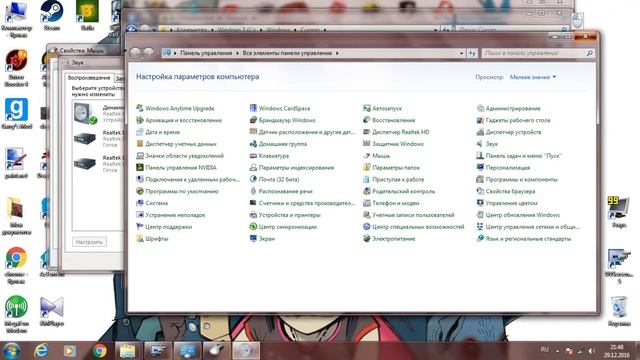Open Центр синхронизации icon
The width and height of the screenshot is (640, 360).
click(x=253, y=227)
